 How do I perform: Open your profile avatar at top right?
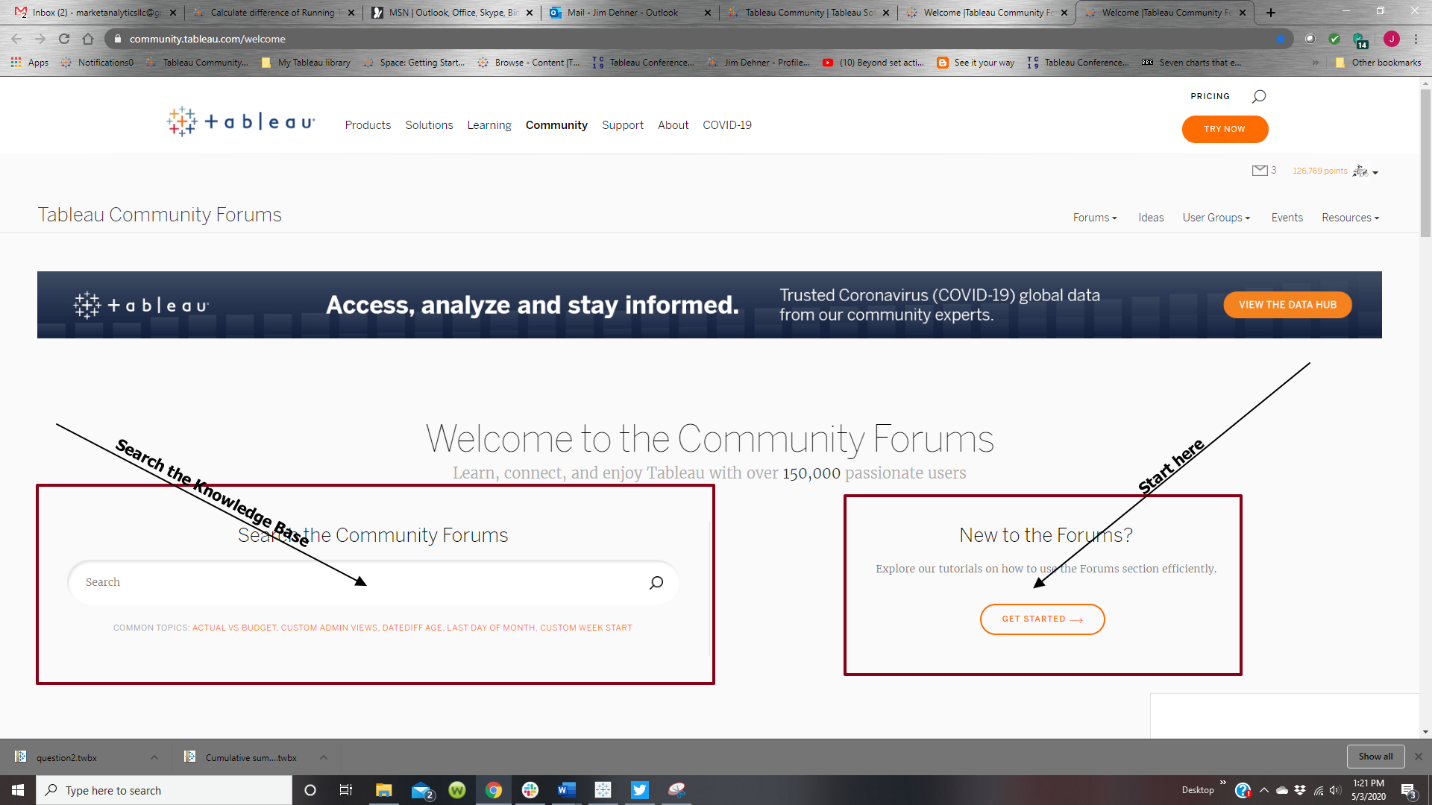[x=1361, y=171]
